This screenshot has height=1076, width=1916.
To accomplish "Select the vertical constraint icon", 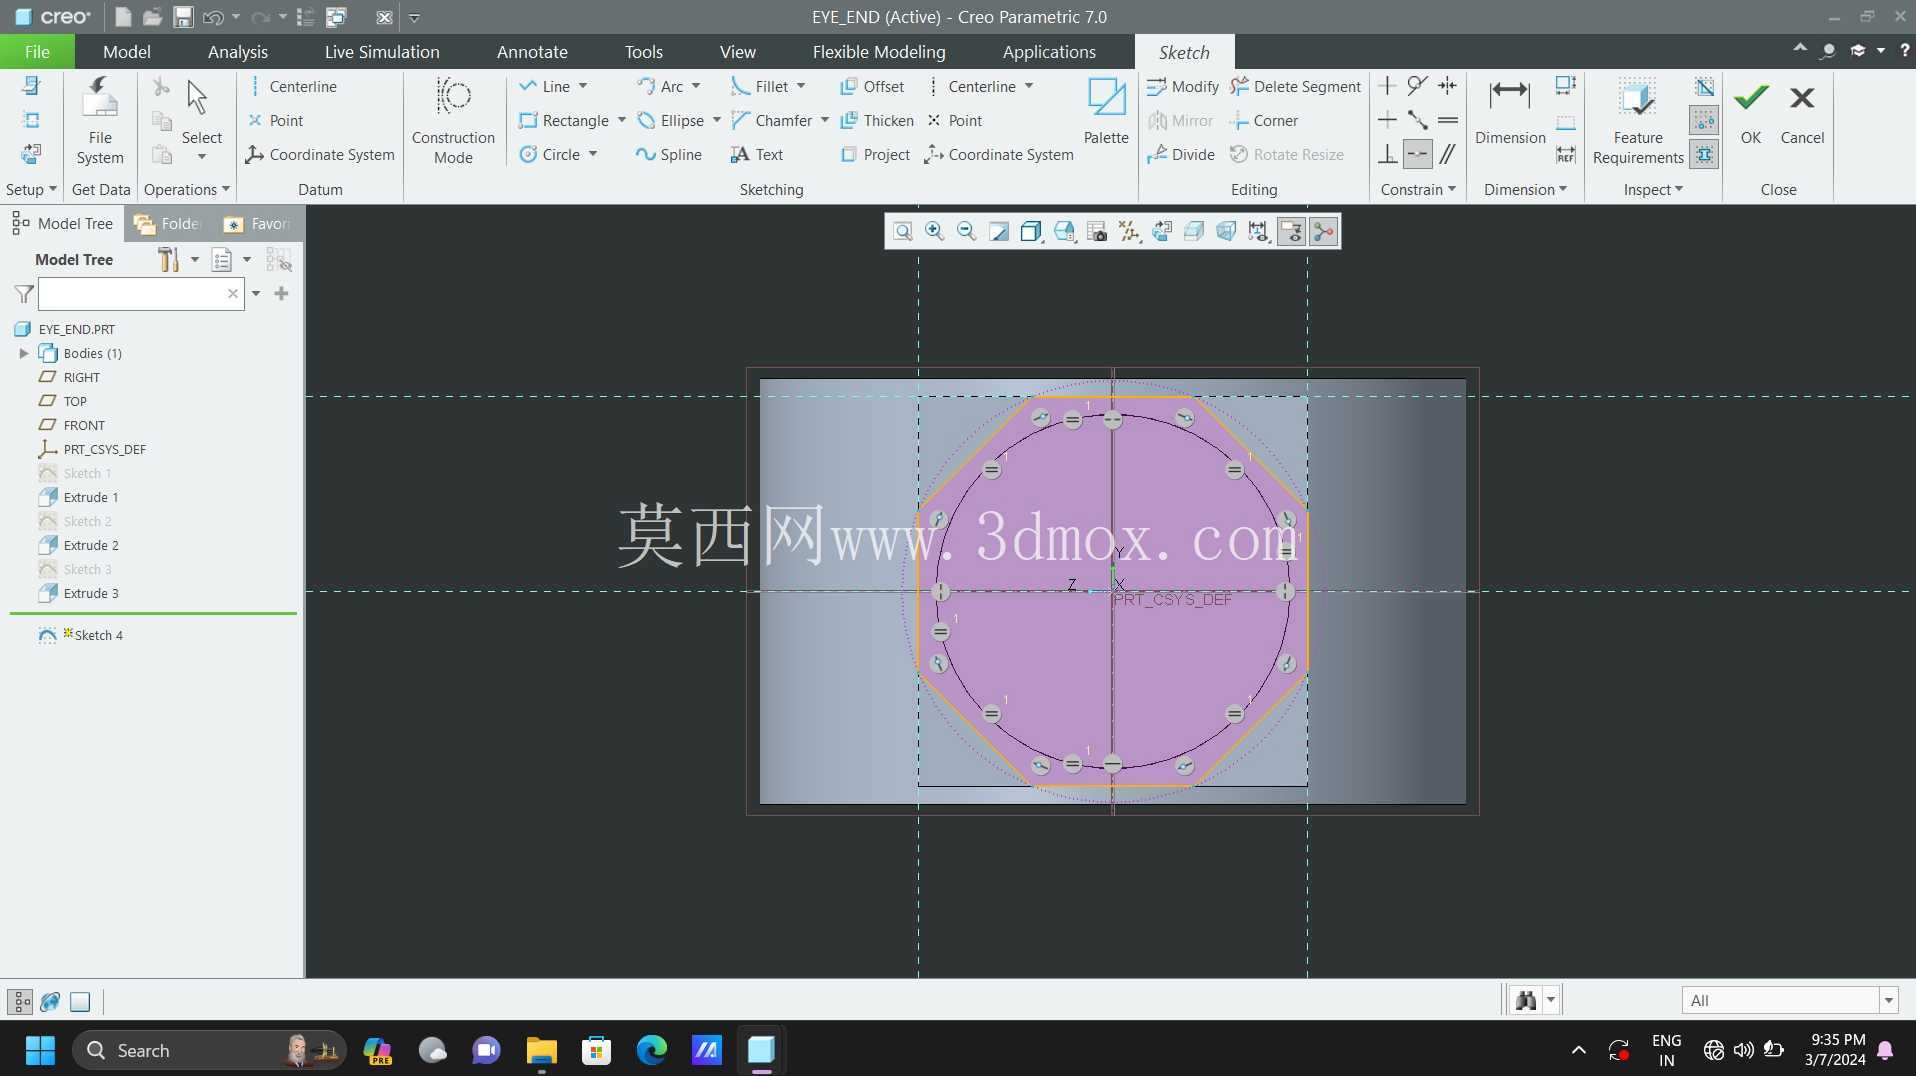I will coord(1387,86).
